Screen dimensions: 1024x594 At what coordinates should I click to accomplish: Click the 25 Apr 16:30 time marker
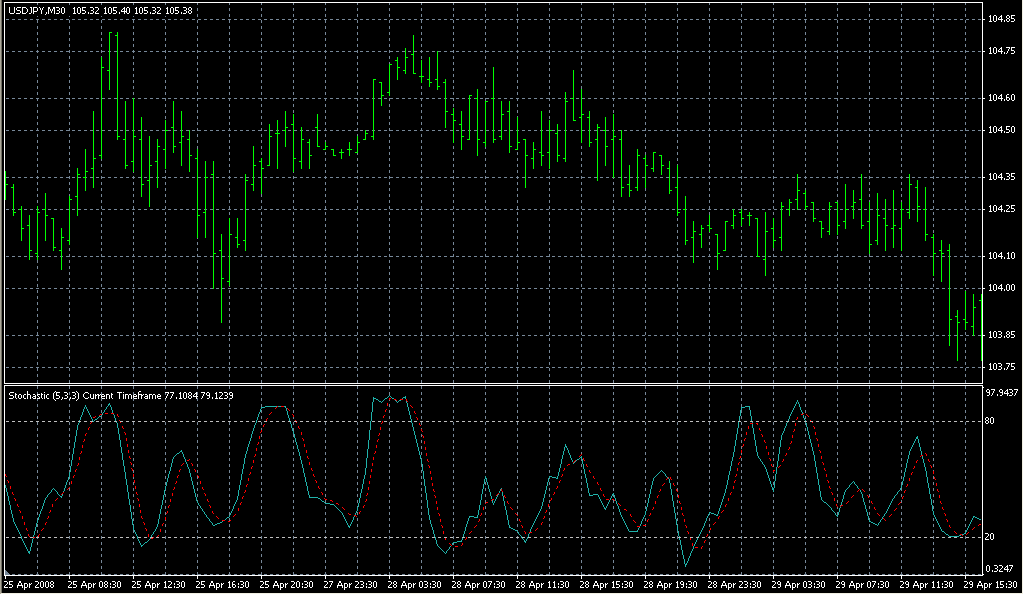tap(223, 583)
